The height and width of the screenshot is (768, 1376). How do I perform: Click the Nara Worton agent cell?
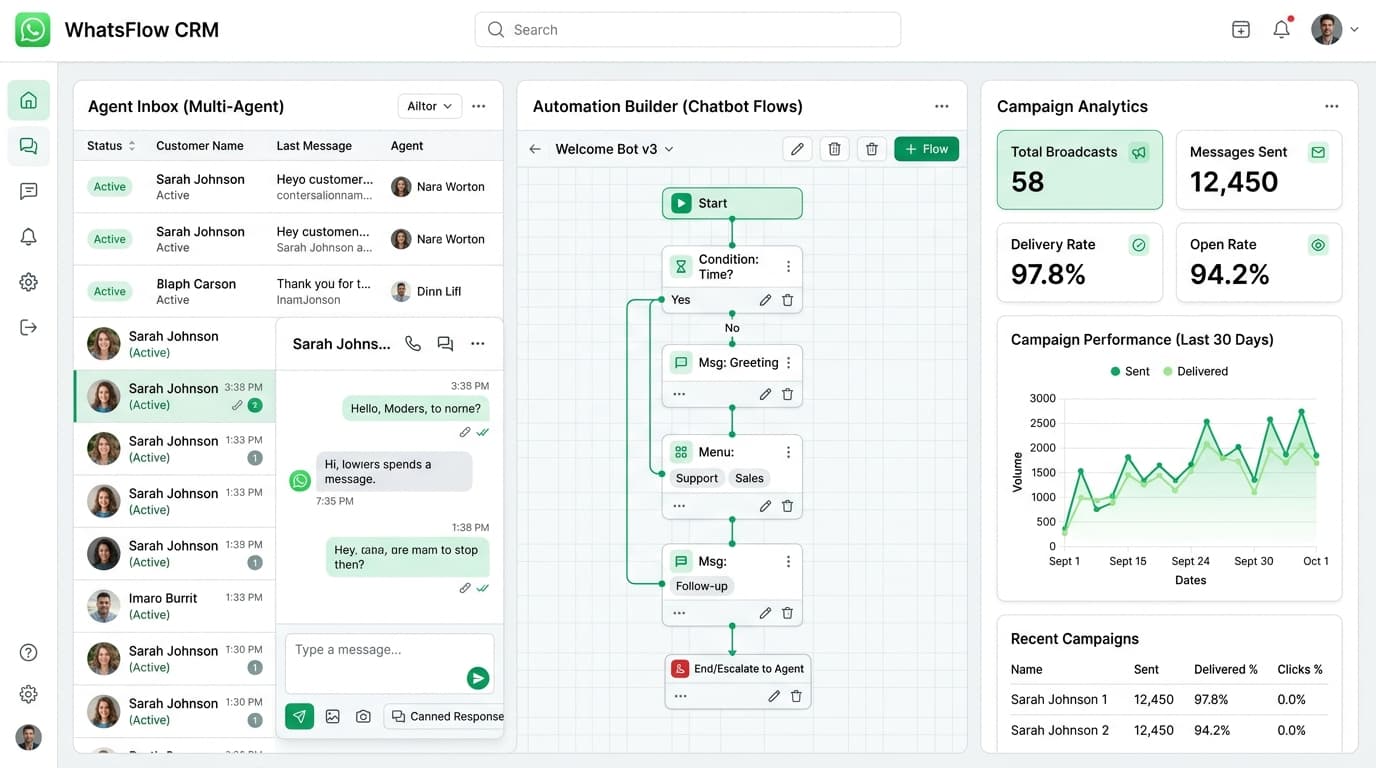coord(438,187)
